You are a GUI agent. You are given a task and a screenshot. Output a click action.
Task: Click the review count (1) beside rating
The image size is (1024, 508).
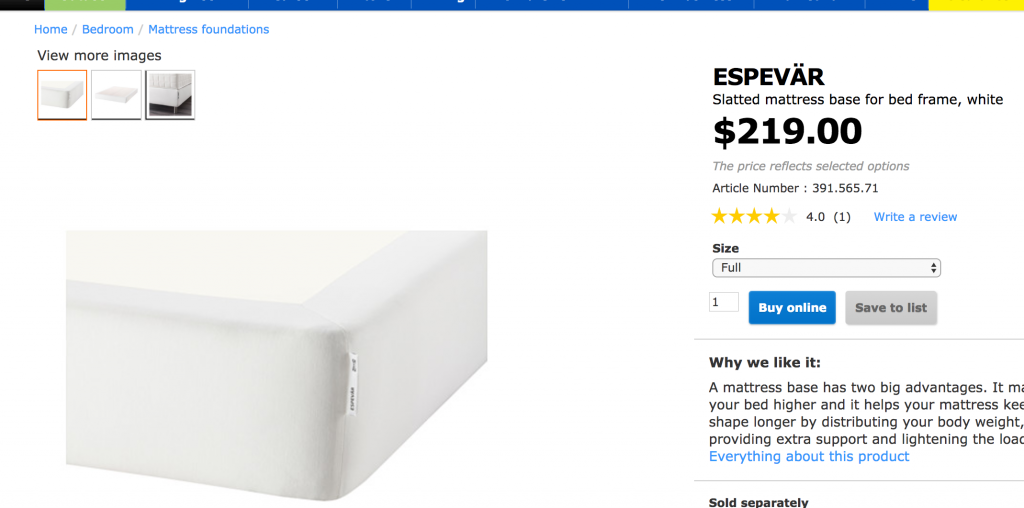click(x=842, y=217)
